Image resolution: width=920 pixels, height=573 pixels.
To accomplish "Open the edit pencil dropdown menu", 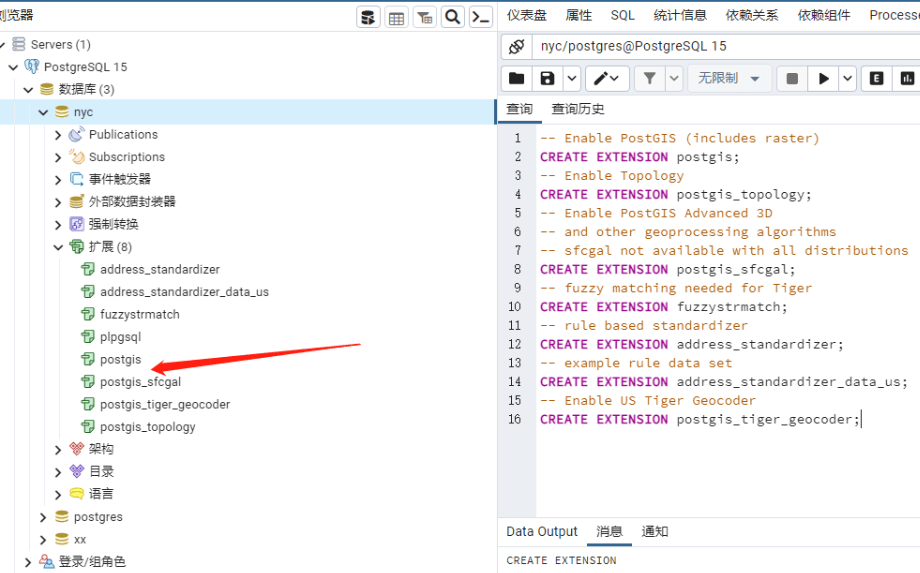I will 607,78.
